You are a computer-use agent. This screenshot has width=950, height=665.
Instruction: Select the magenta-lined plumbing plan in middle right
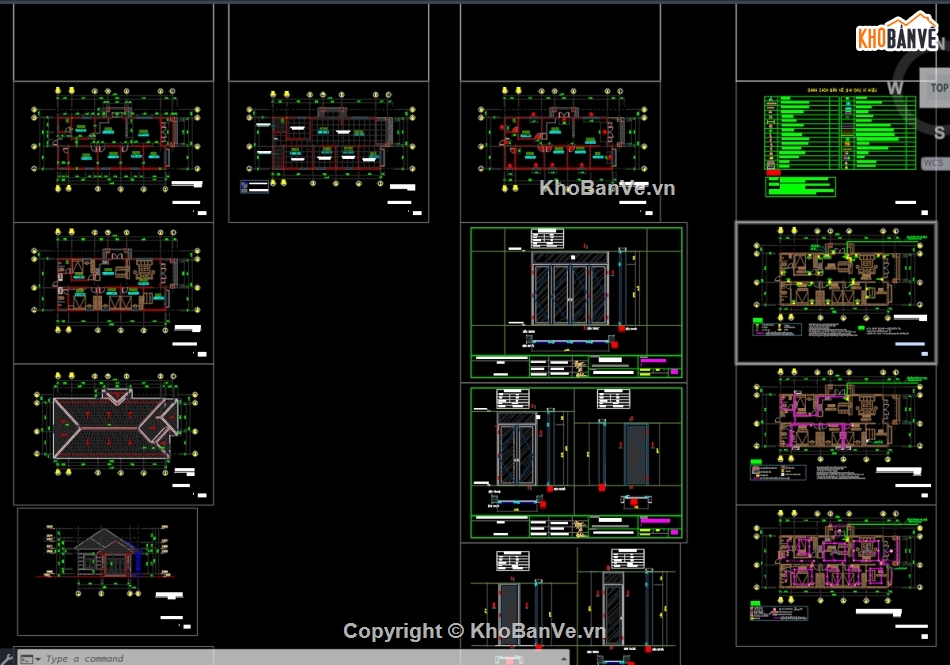[x=842, y=432]
